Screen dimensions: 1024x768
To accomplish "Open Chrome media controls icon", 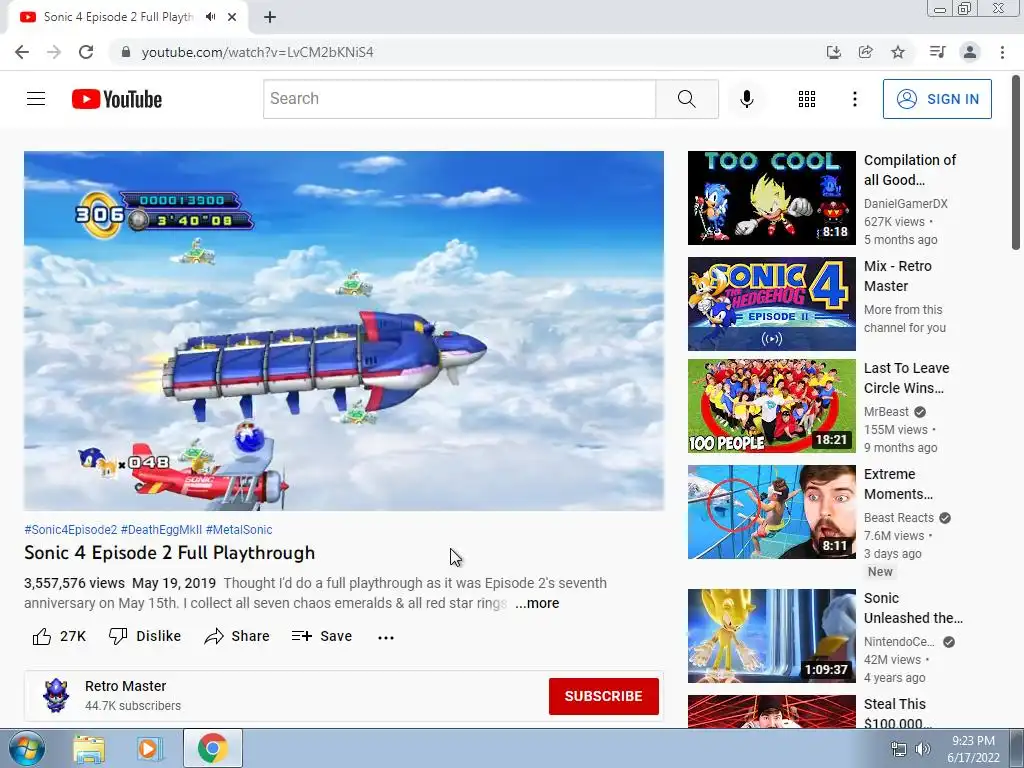I will tap(937, 52).
